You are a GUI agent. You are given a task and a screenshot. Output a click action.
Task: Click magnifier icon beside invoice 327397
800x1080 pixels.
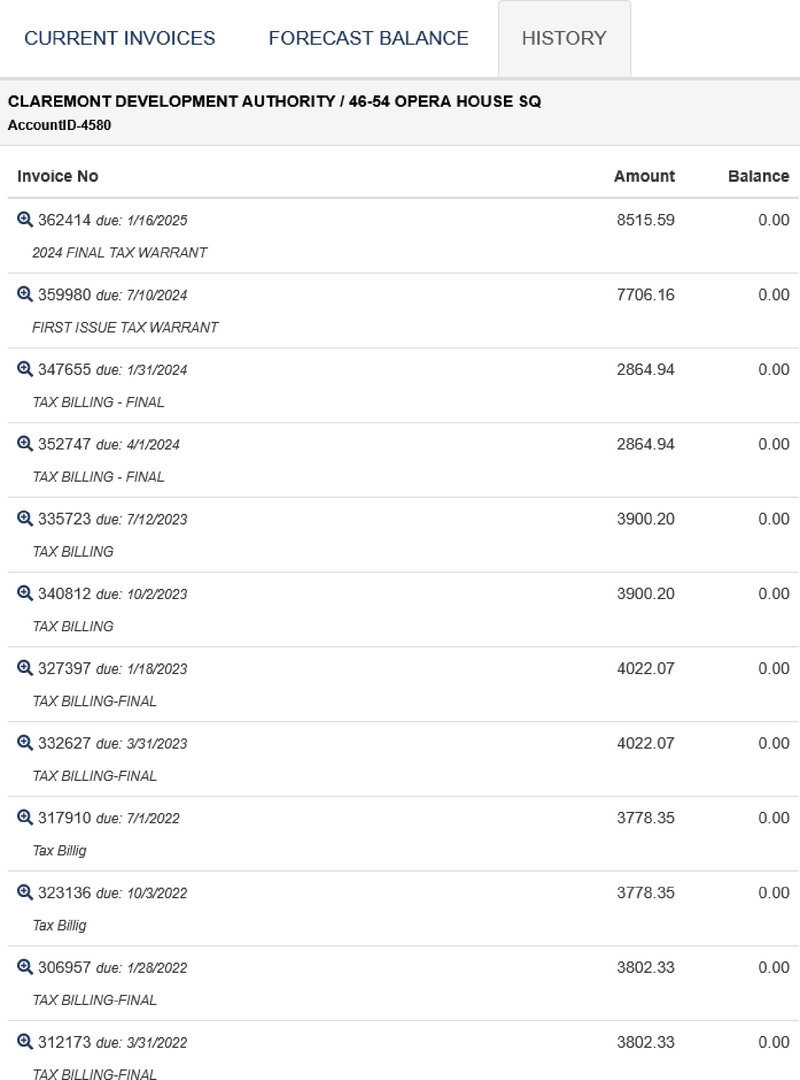[x=25, y=668]
